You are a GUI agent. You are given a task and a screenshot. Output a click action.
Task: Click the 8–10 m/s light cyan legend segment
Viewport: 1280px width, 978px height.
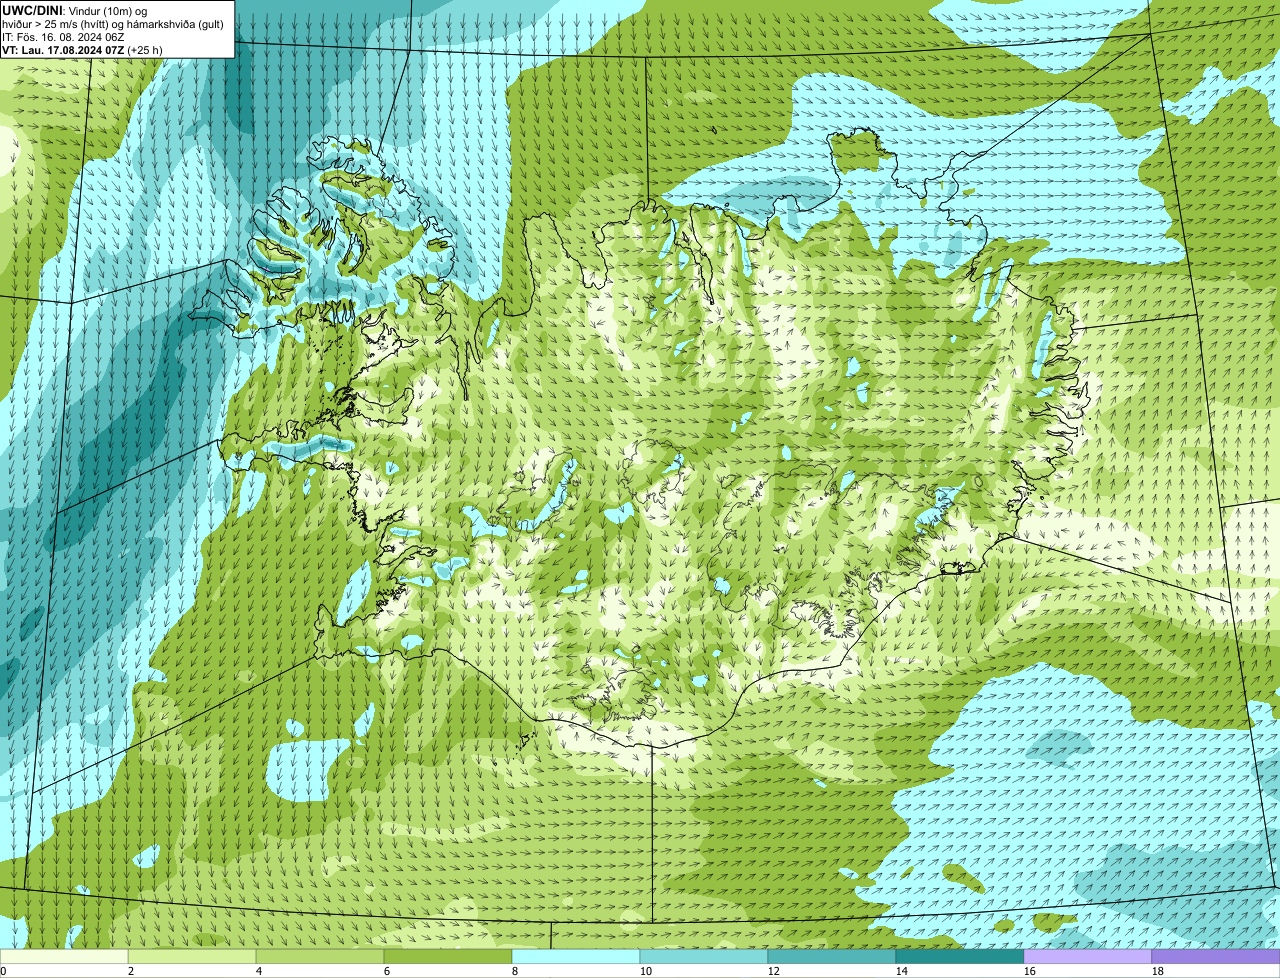click(x=576, y=957)
